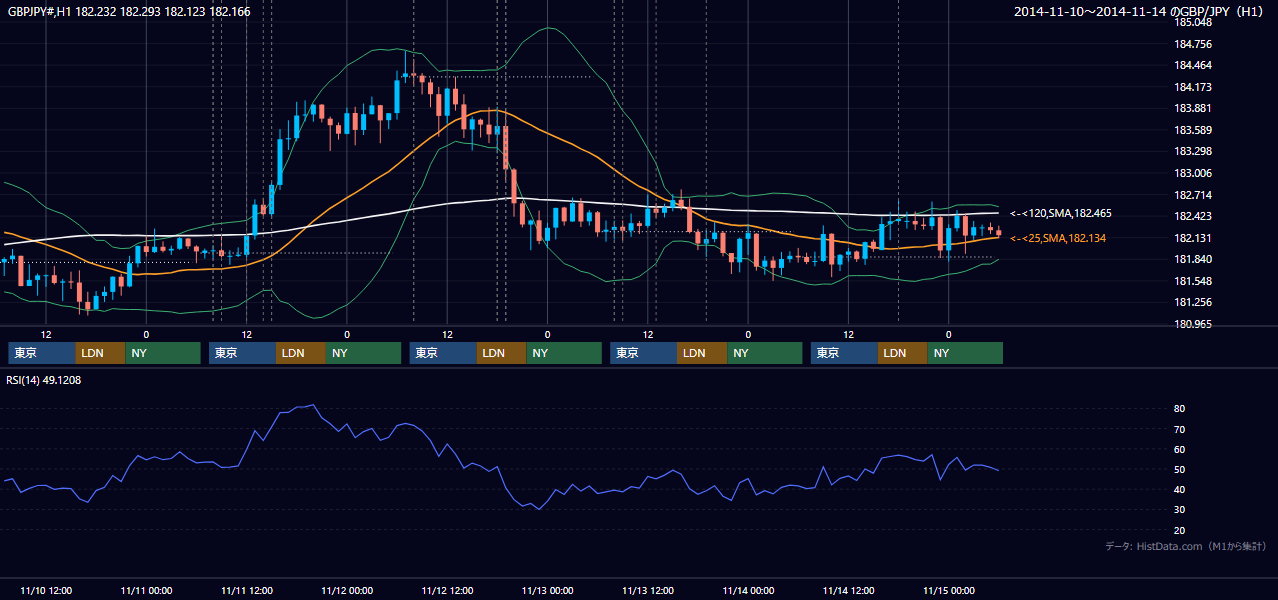Click the 11/12 12:00 date label

(447, 590)
